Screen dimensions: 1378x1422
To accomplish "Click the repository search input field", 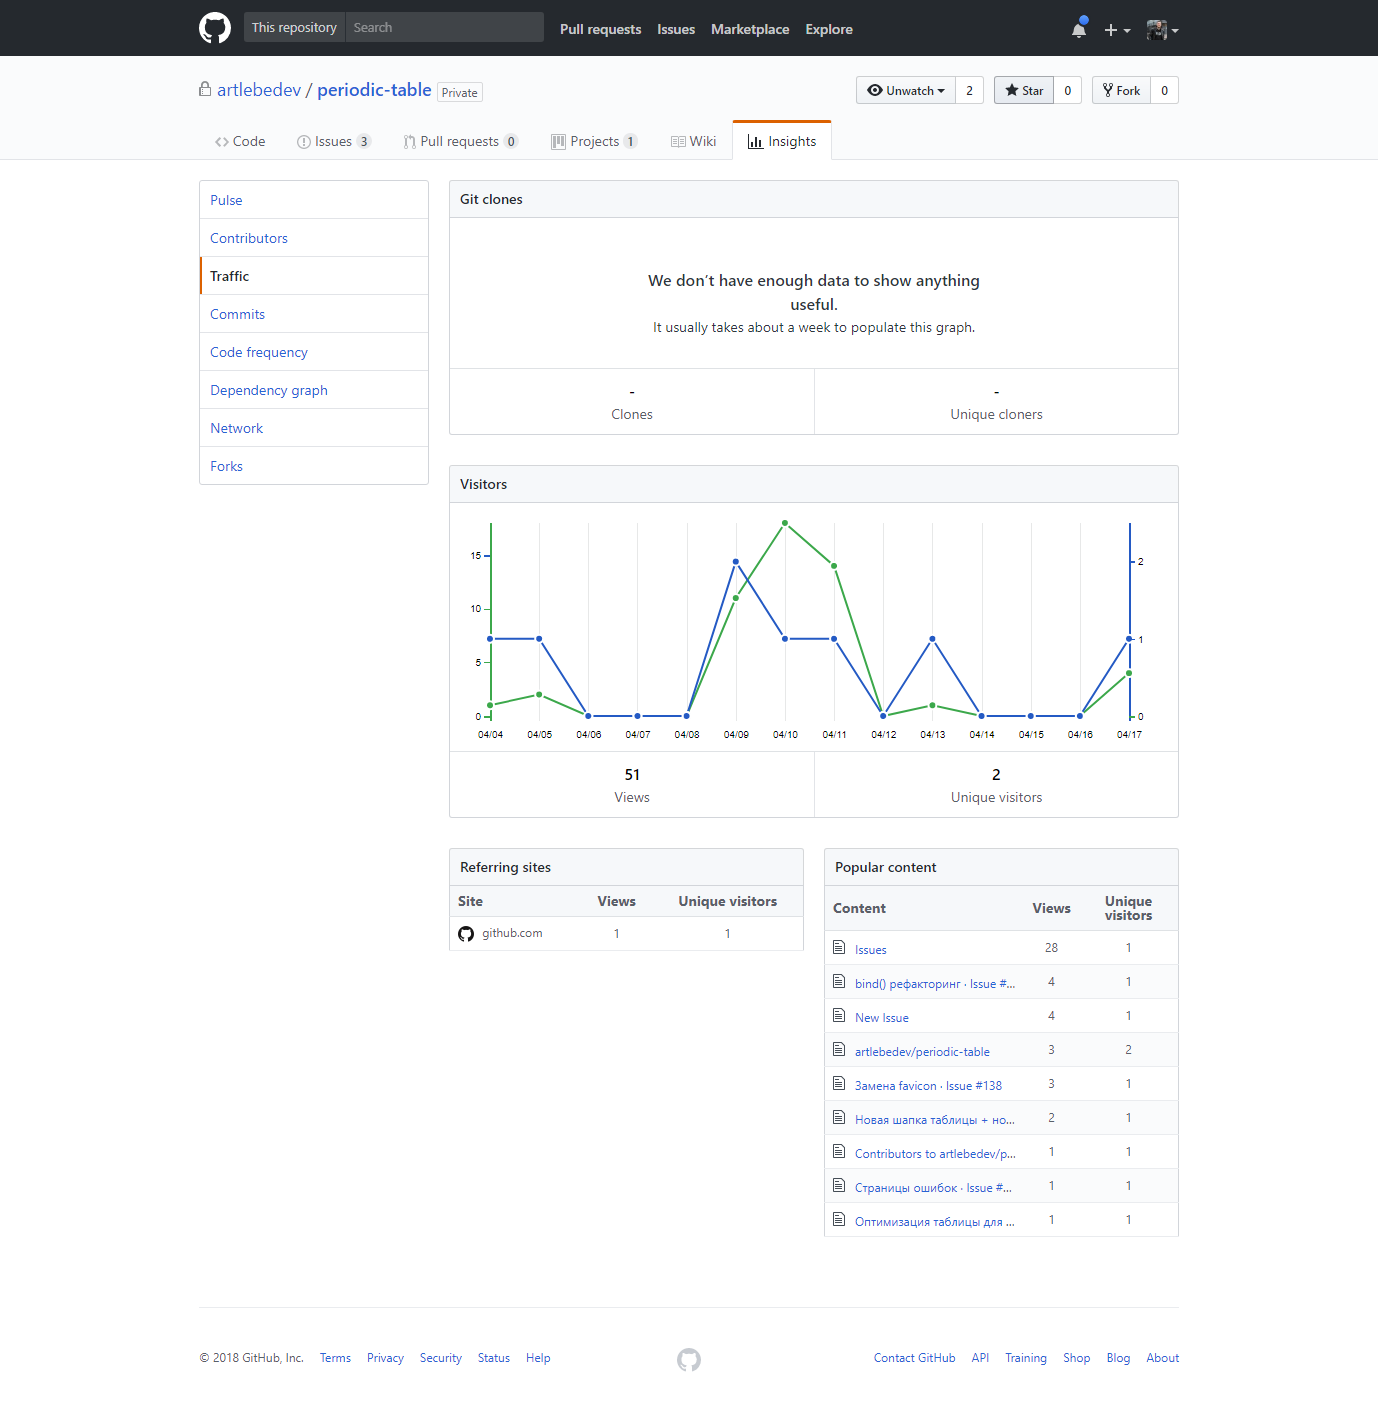I will (x=444, y=28).
